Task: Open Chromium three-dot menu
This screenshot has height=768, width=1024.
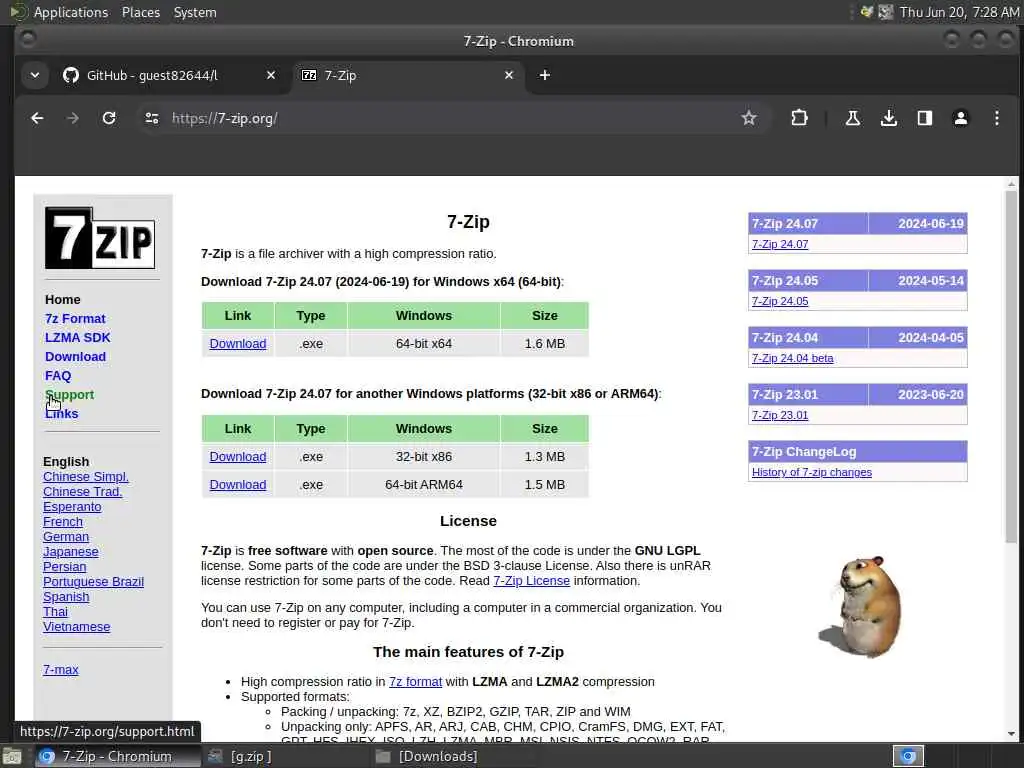Action: coord(997,118)
